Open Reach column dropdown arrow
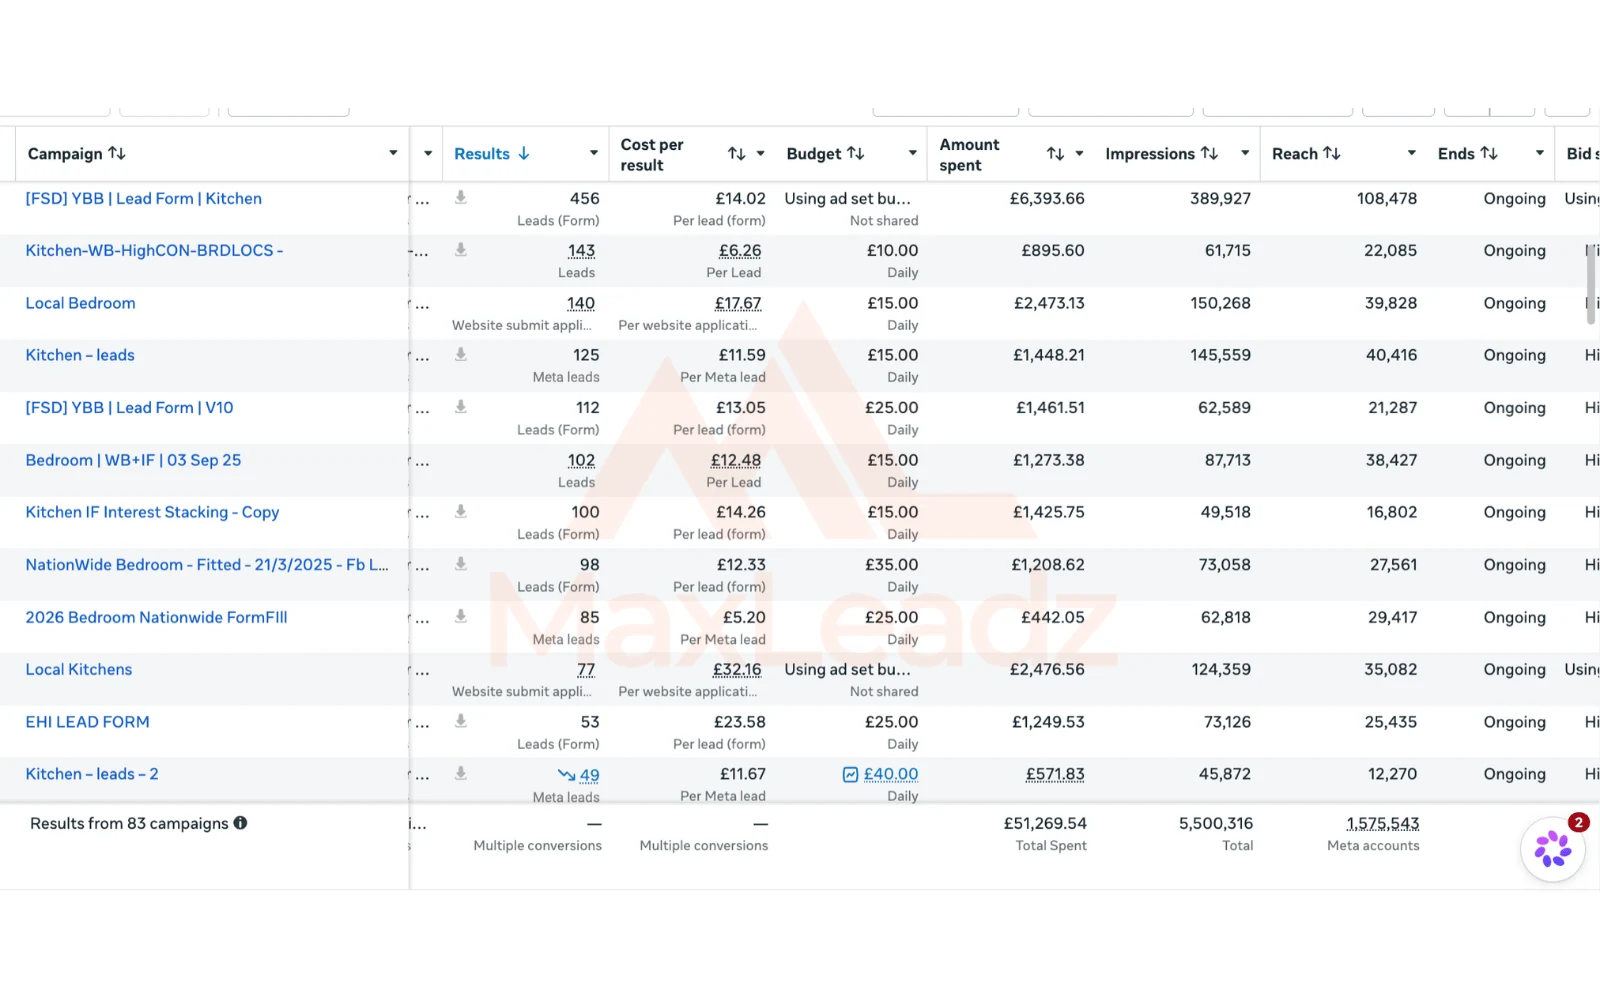1600x1000 pixels. (1412, 153)
